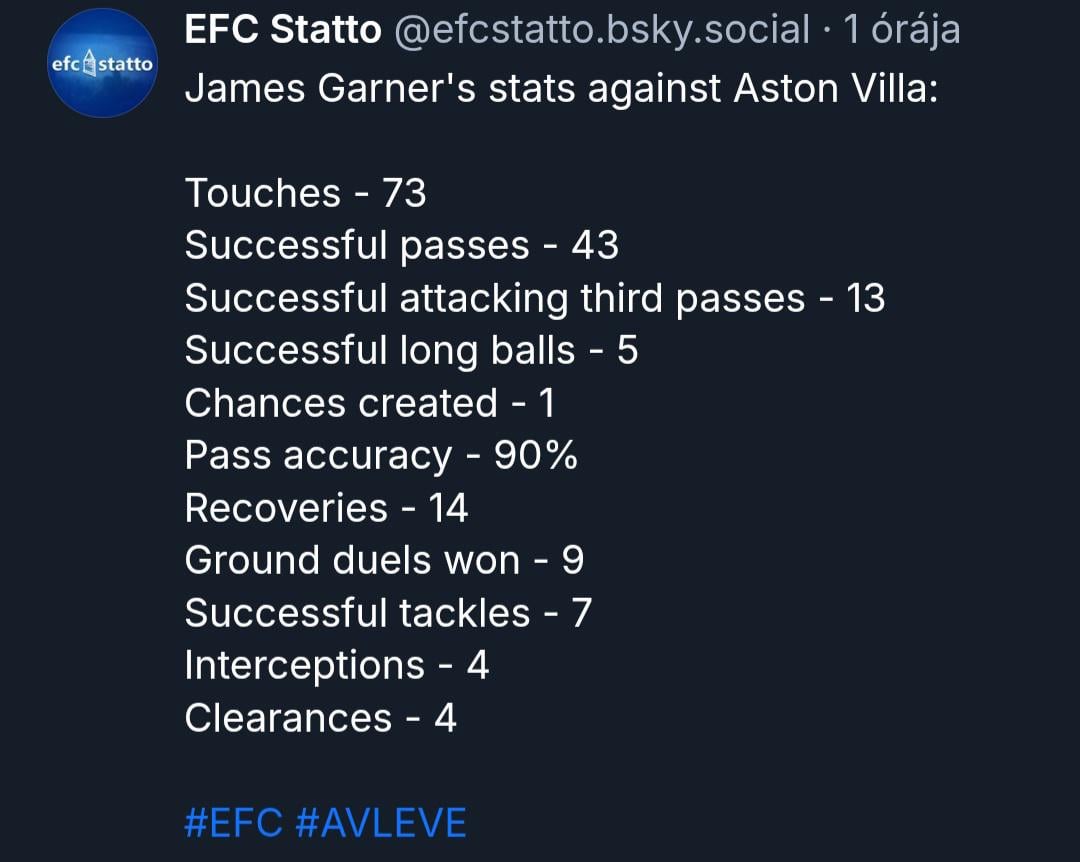
Task: Click the EFC Statto display name
Action: (283, 31)
